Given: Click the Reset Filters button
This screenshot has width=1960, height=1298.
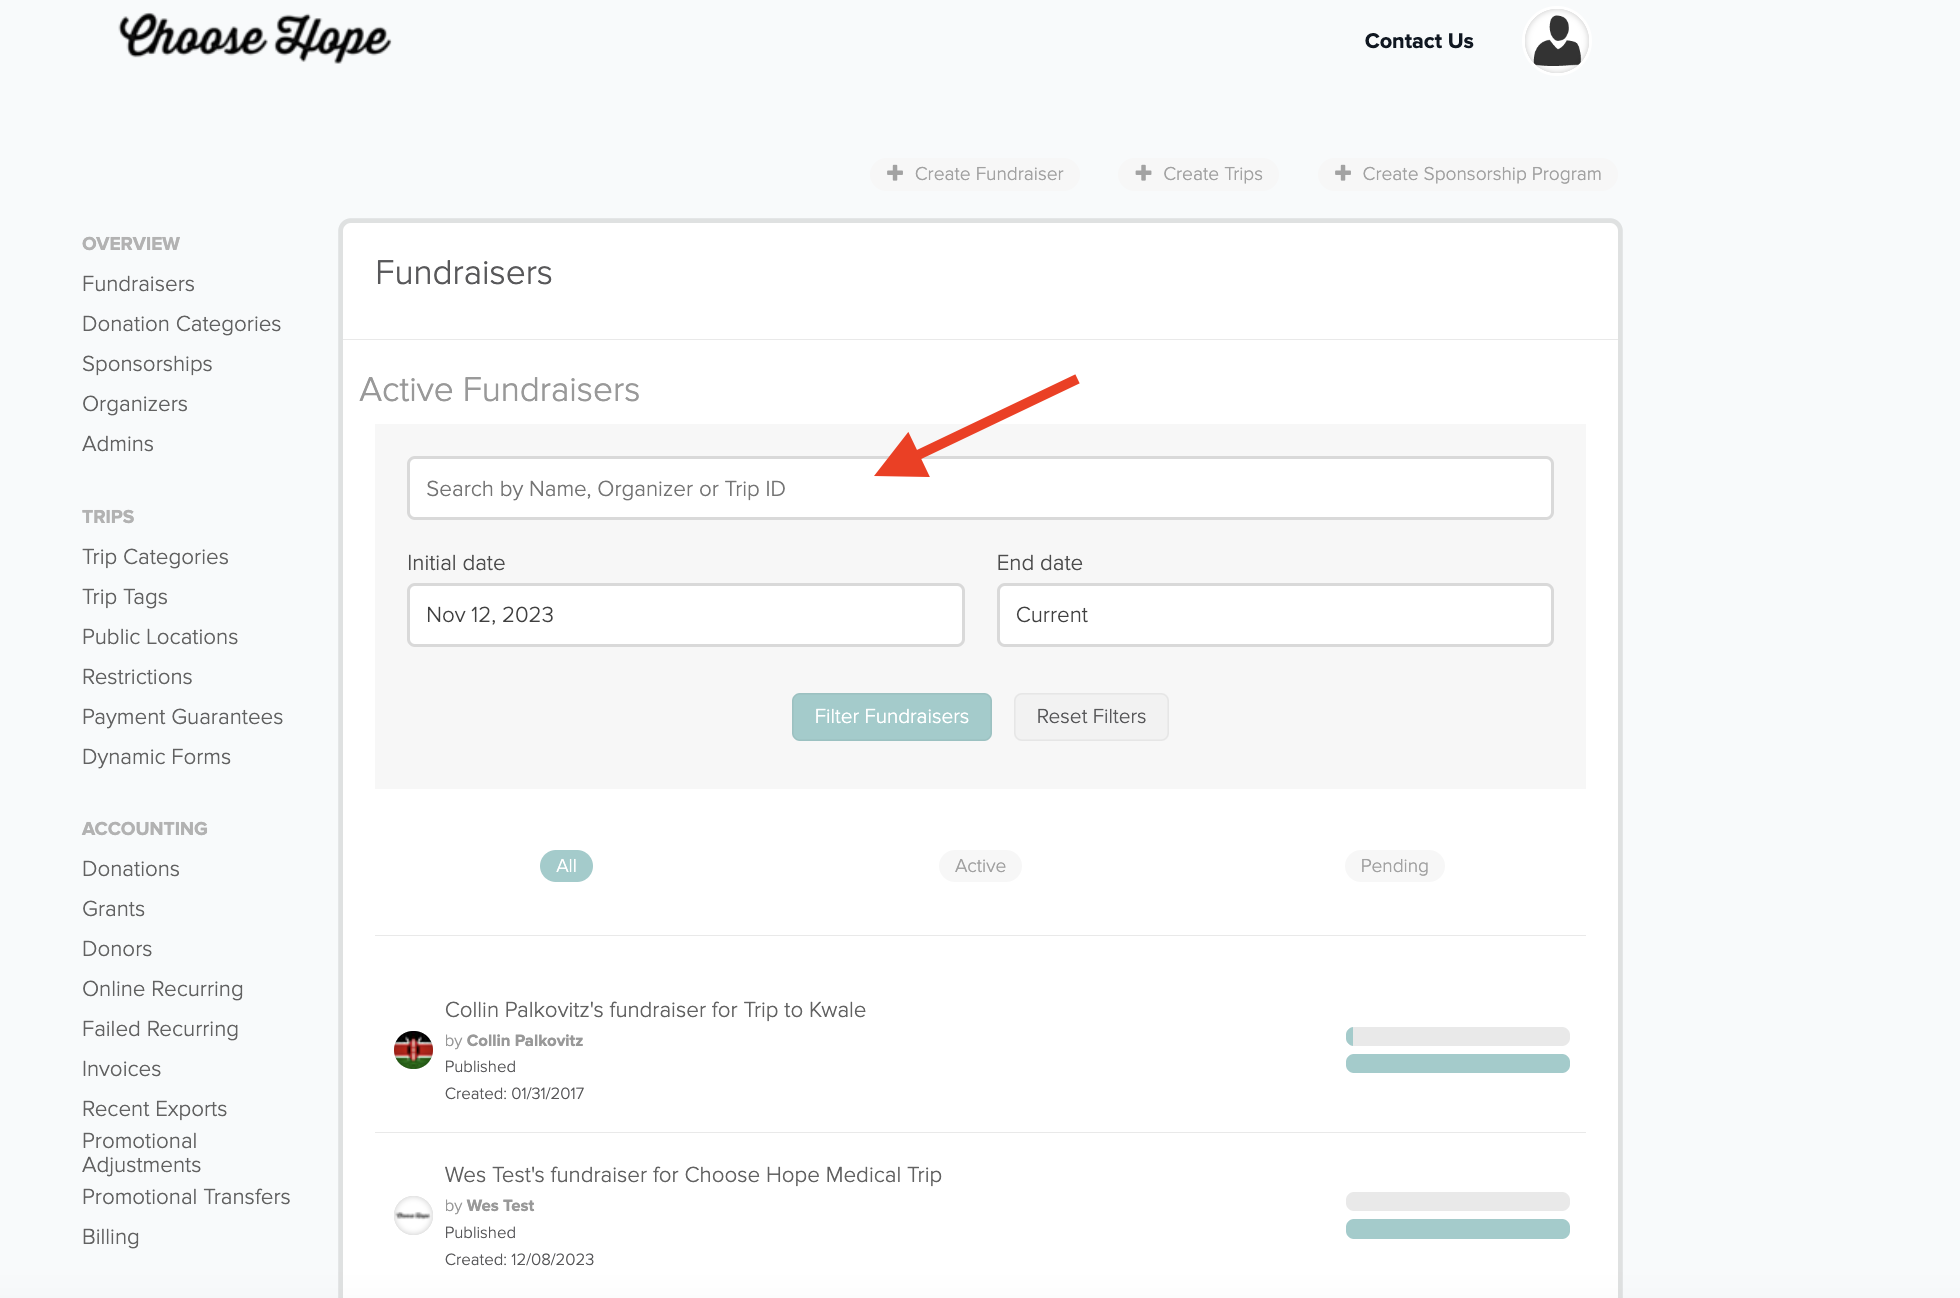Looking at the screenshot, I should click(x=1091, y=717).
